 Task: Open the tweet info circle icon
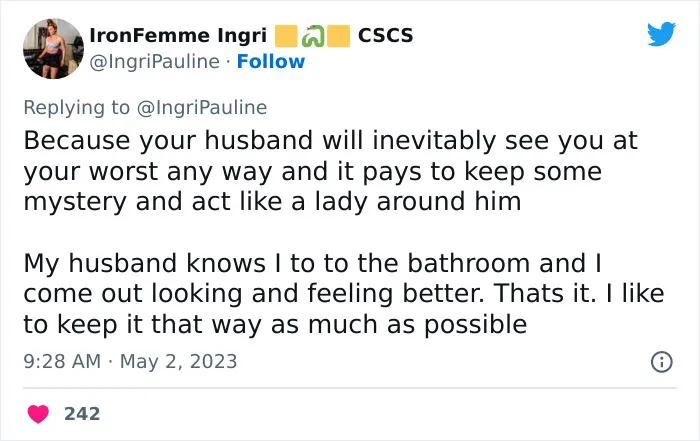tap(661, 362)
